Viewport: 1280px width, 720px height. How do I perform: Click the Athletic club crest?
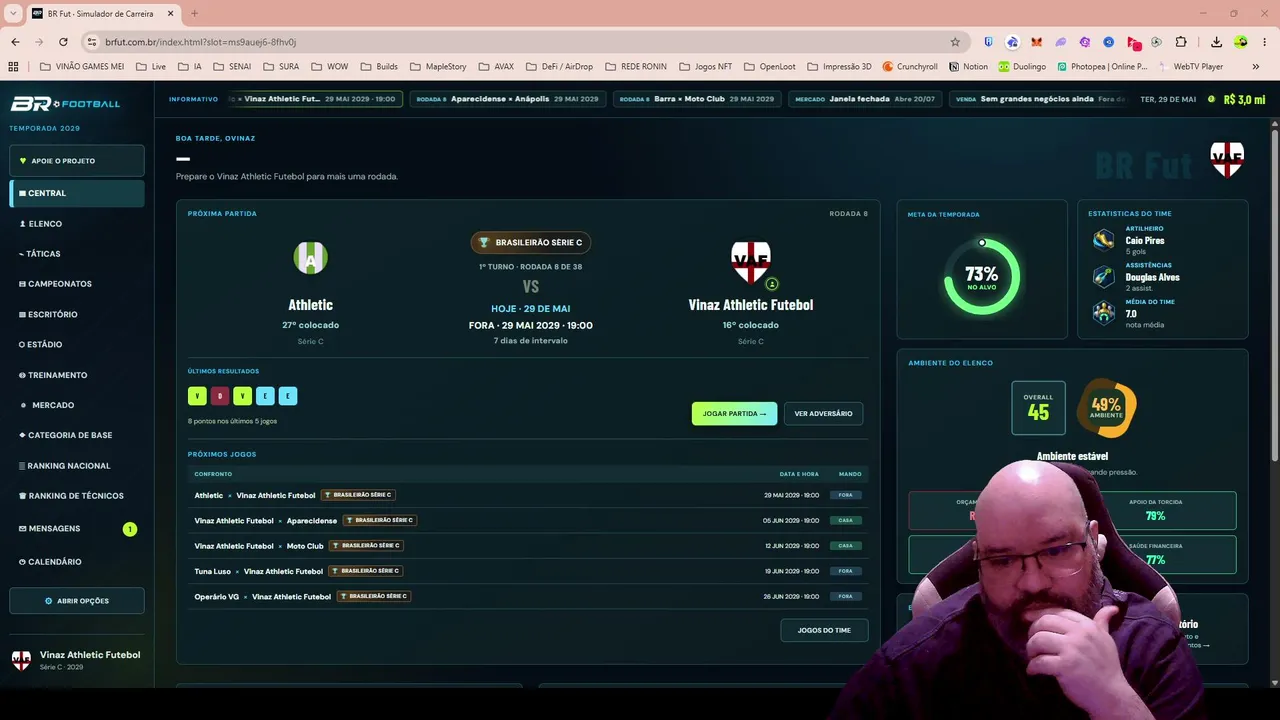(x=310, y=258)
